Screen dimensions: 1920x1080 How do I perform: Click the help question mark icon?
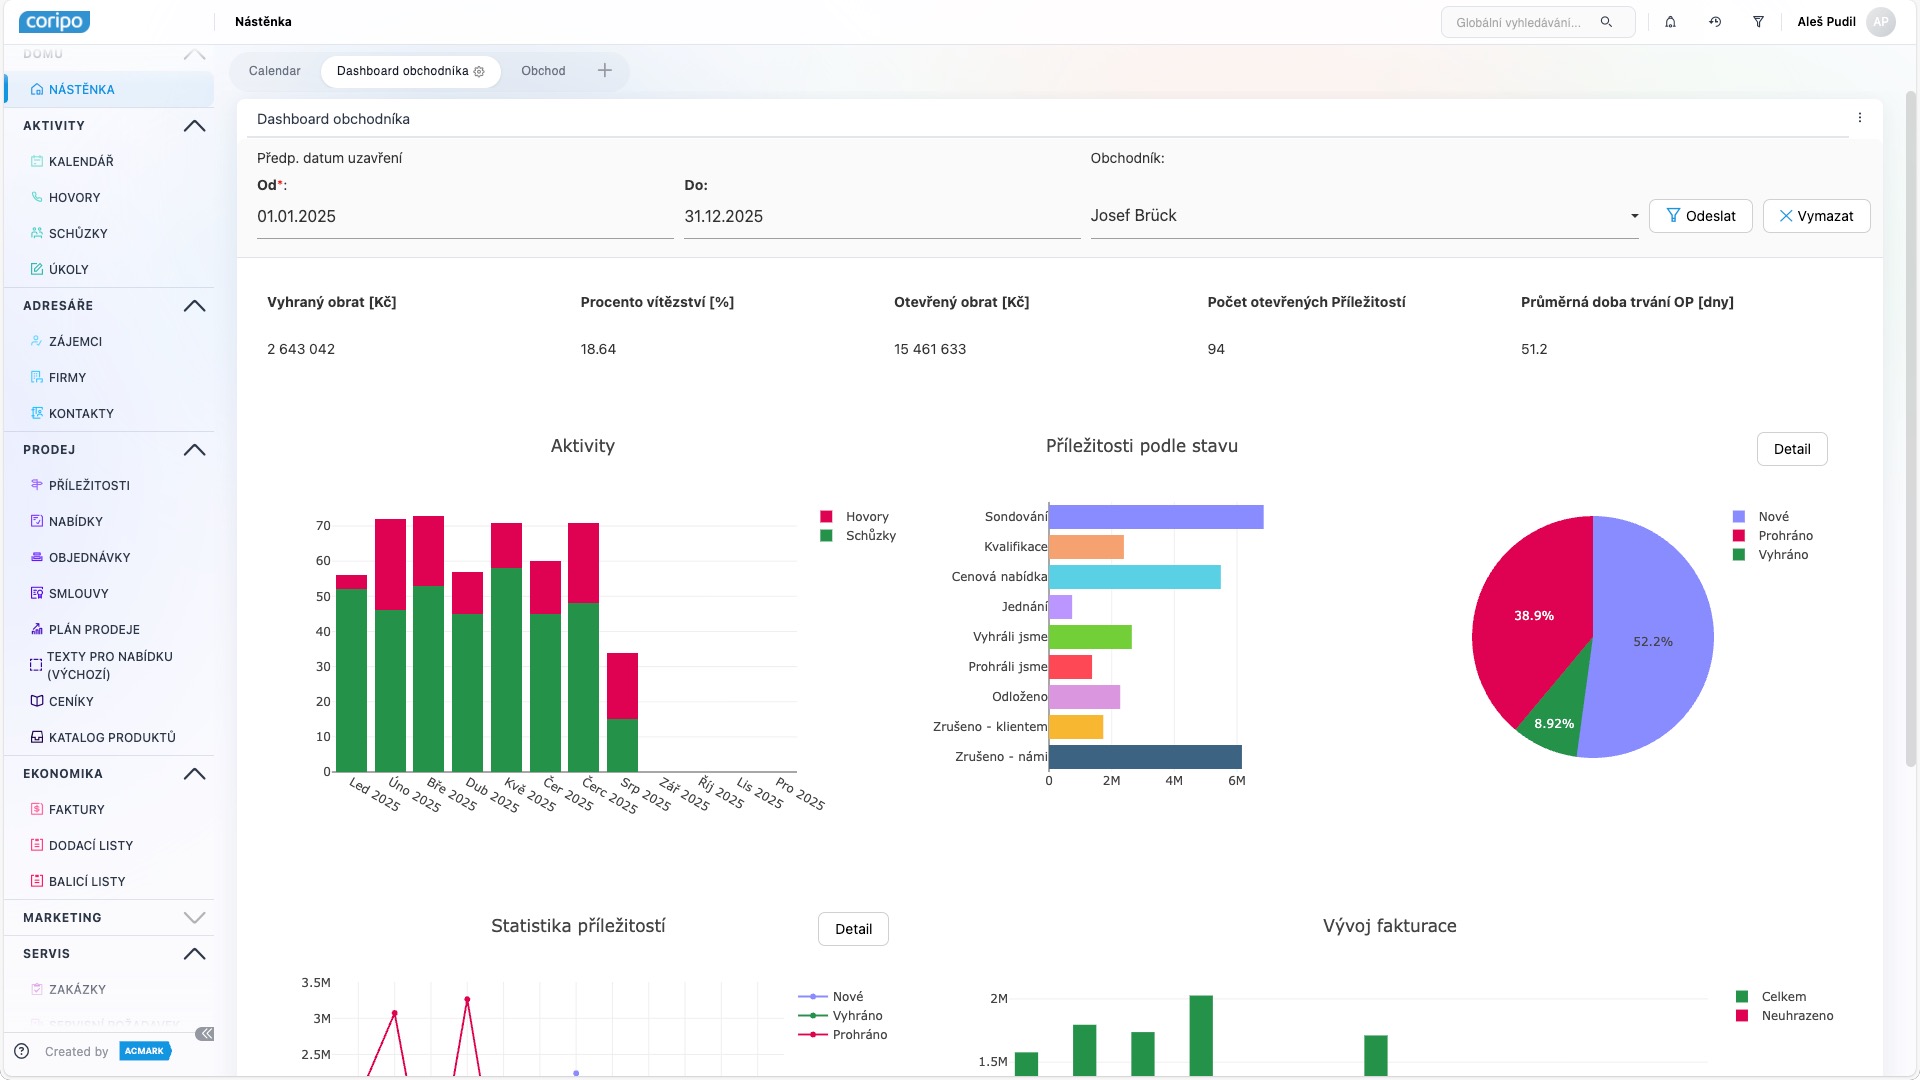point(22,1051)
